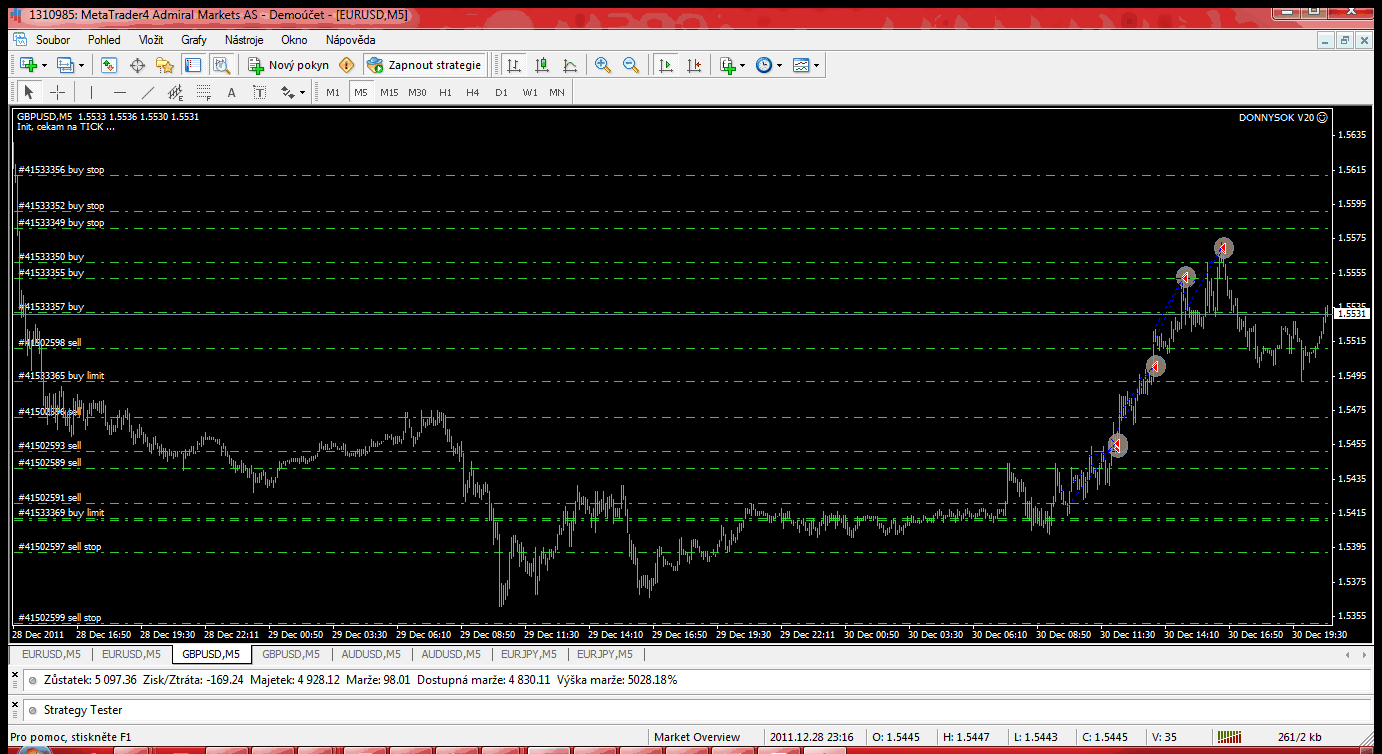
Task: Select the H4 timeframe
Action: point(473,93)
